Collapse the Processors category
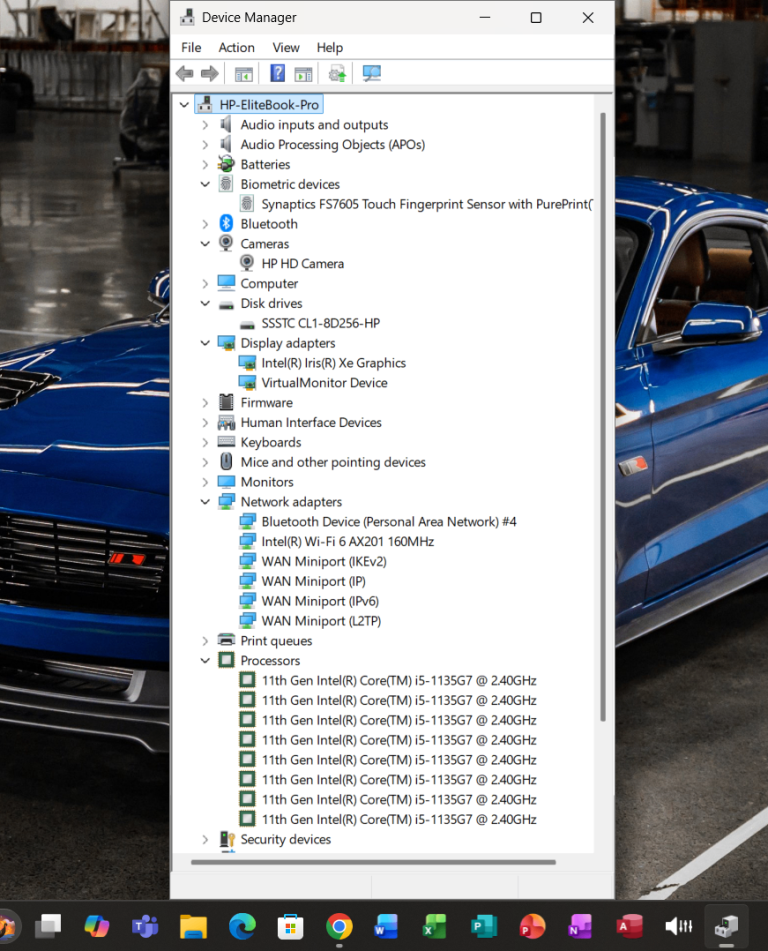 coord(205,661)
